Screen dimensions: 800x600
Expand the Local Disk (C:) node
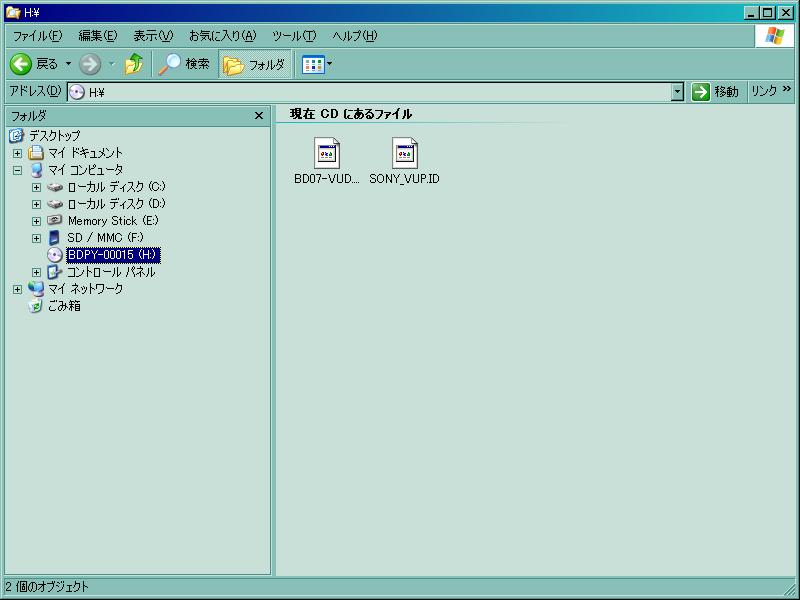(x=37, y=187)
